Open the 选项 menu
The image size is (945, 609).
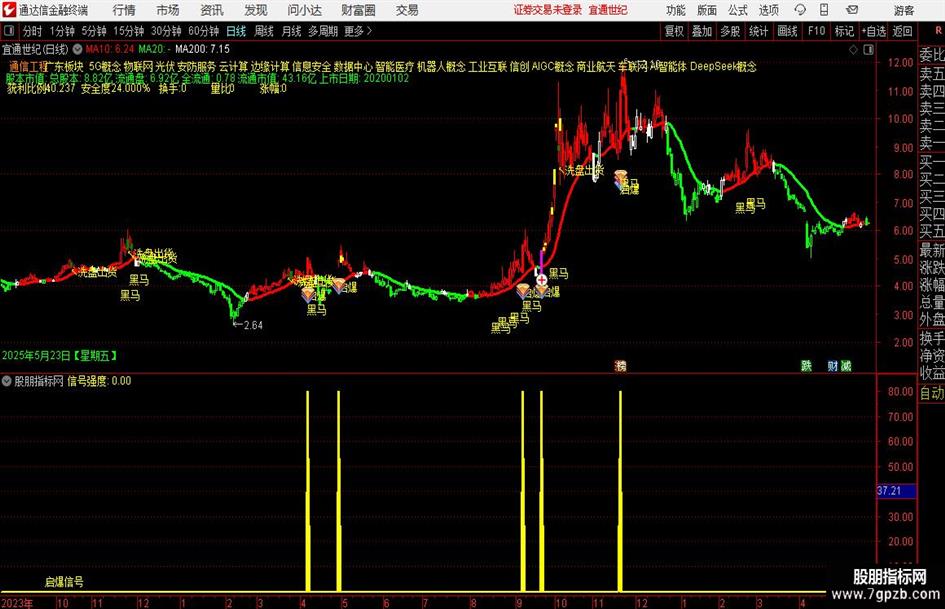point(769,10)
